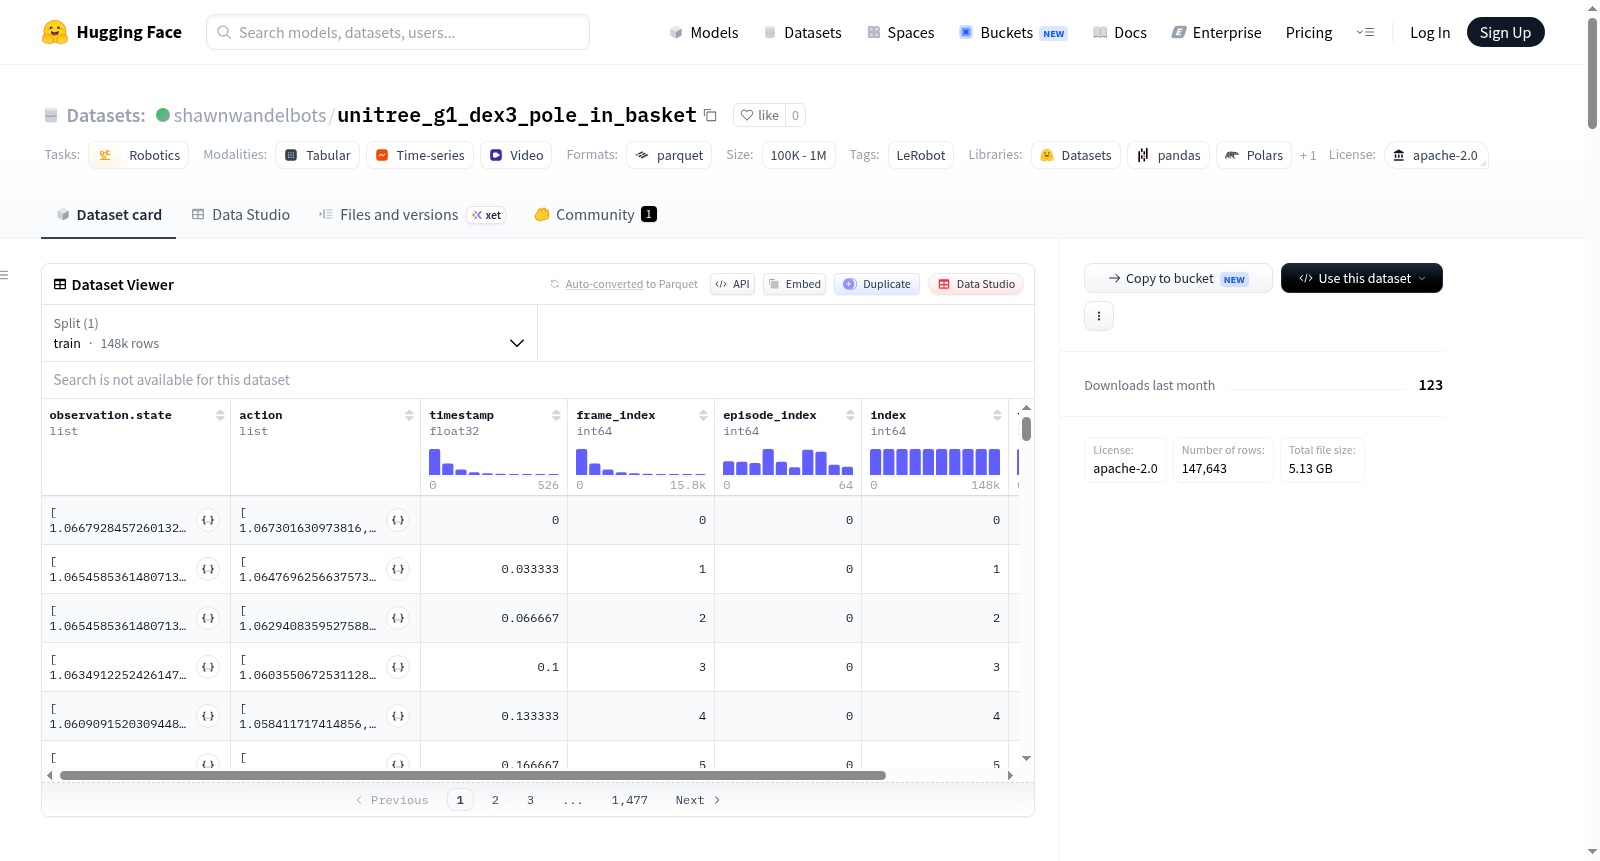Open the Datasets library tag
This screenshot has height=861, width=1600.
(x=1076, y=155)
